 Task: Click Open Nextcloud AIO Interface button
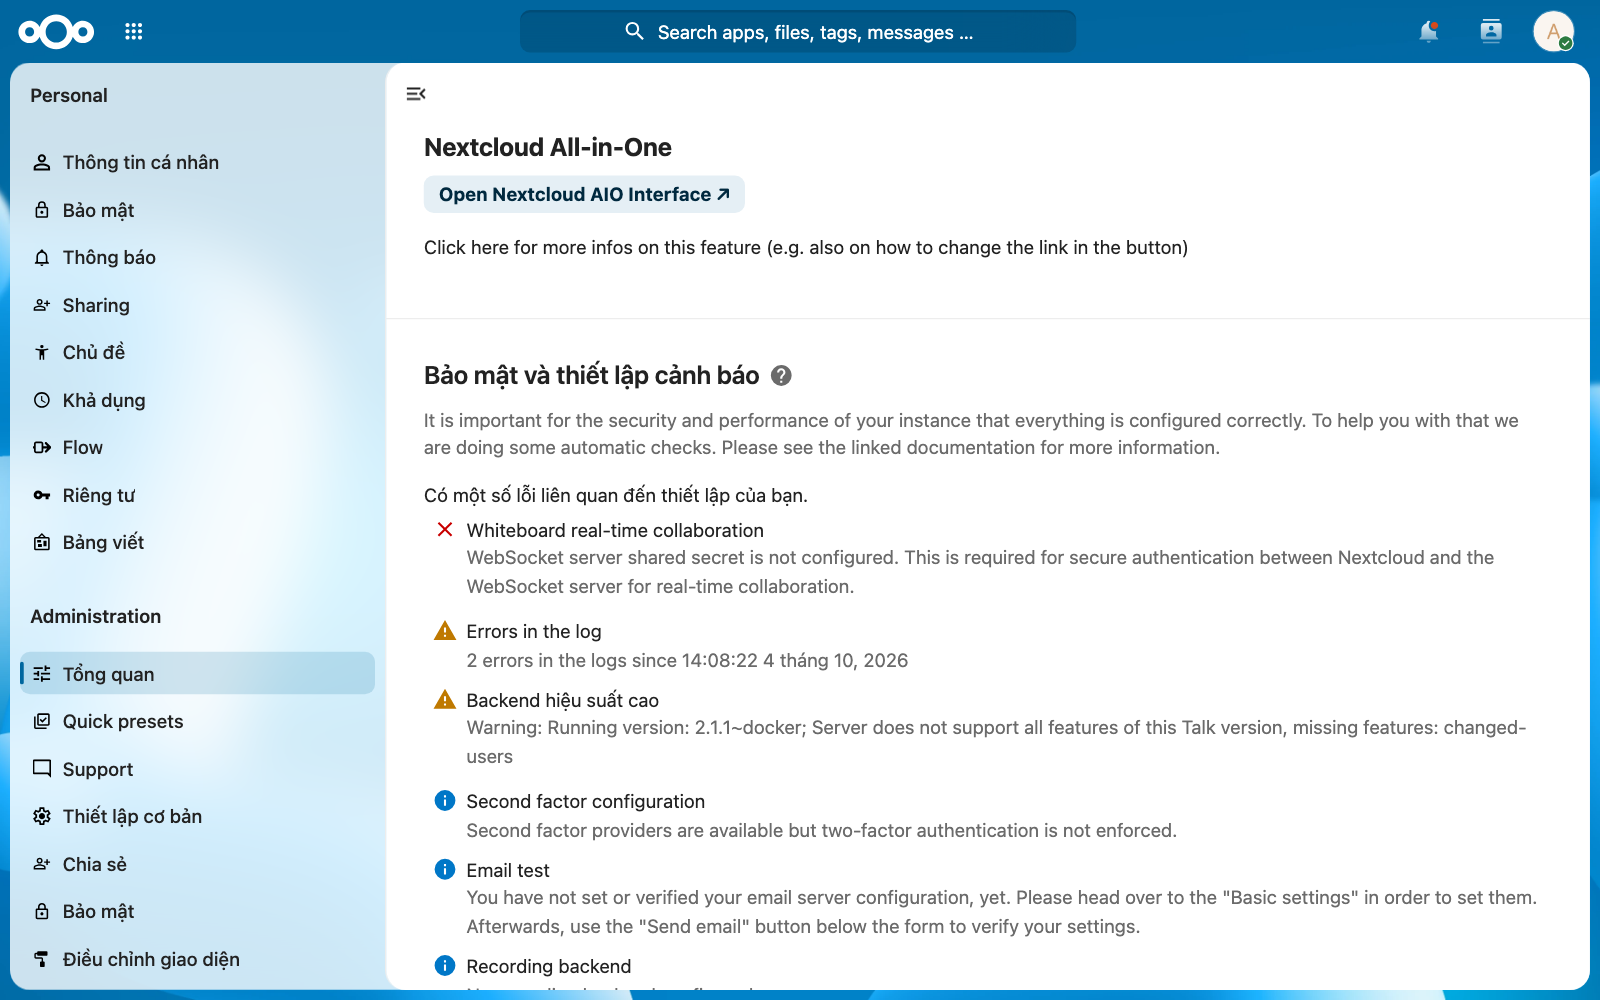(584, 194)
